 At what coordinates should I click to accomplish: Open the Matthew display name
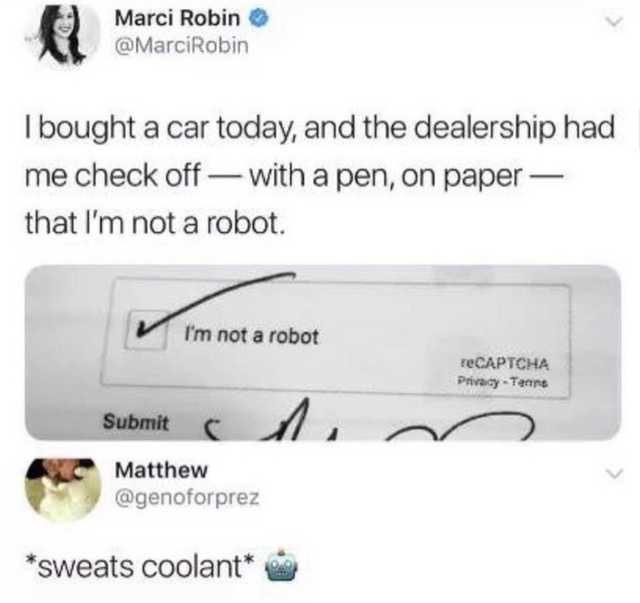click(x=161, y=470)
